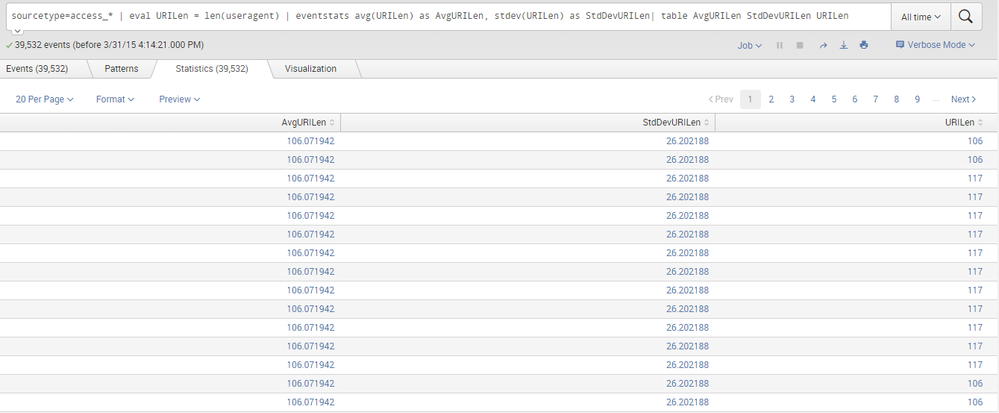Open the Visualization tab
Screen dimensions: 999x413
[x=310, y=69]
